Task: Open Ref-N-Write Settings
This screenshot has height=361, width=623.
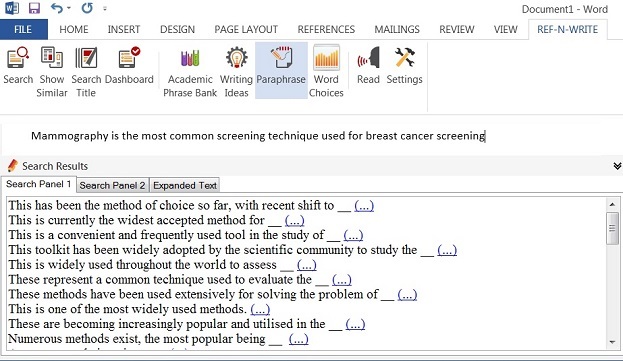Action: 404,66
